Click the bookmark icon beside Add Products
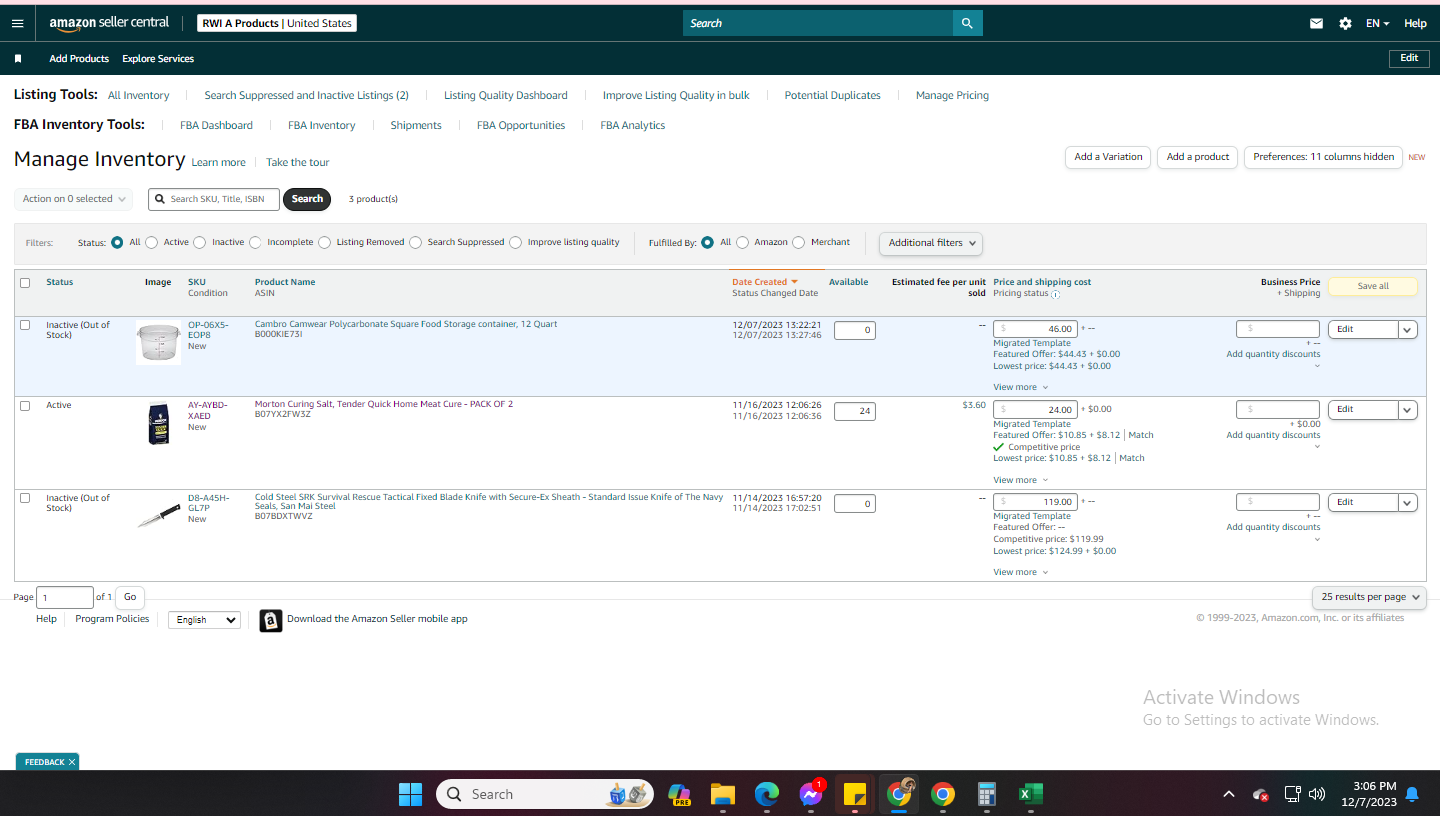Screen dimensions: 1440x816 click(x=18, y=59)
